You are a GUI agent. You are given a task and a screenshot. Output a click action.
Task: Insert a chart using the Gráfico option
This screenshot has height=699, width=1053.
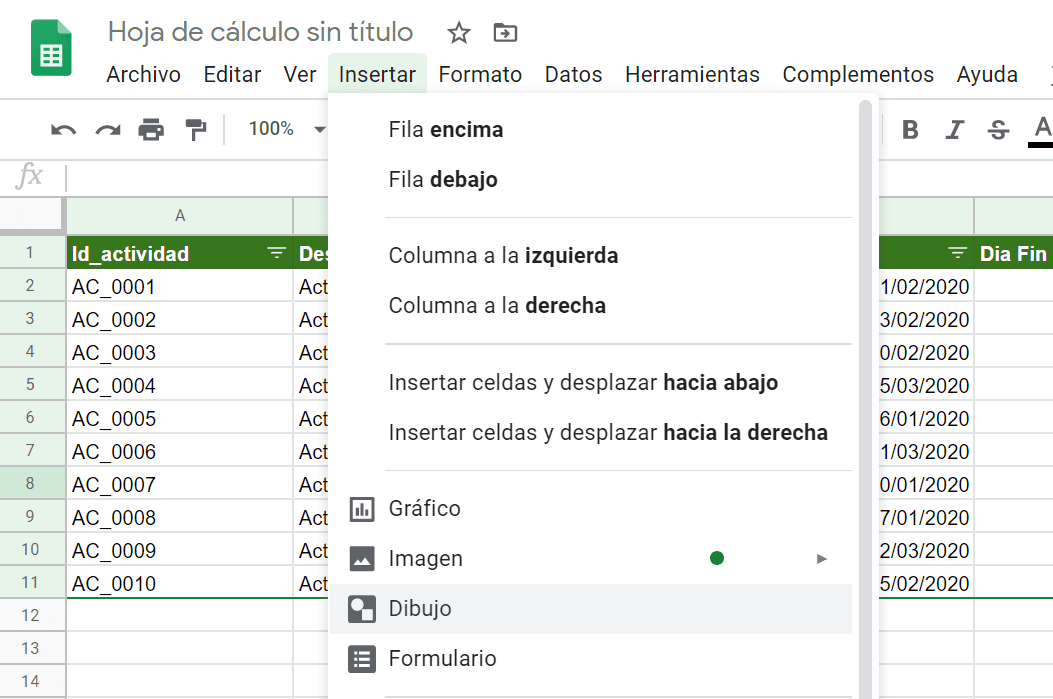click(x=423, y=508)
